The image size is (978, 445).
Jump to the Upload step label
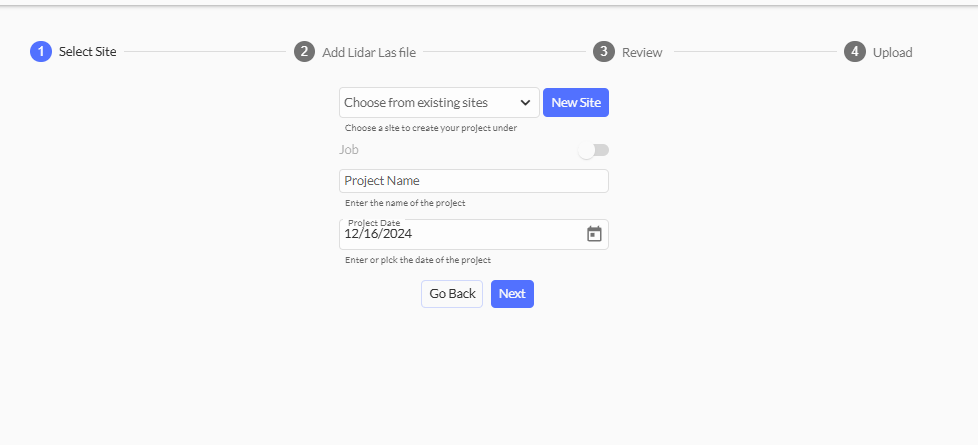click(892, 52)
